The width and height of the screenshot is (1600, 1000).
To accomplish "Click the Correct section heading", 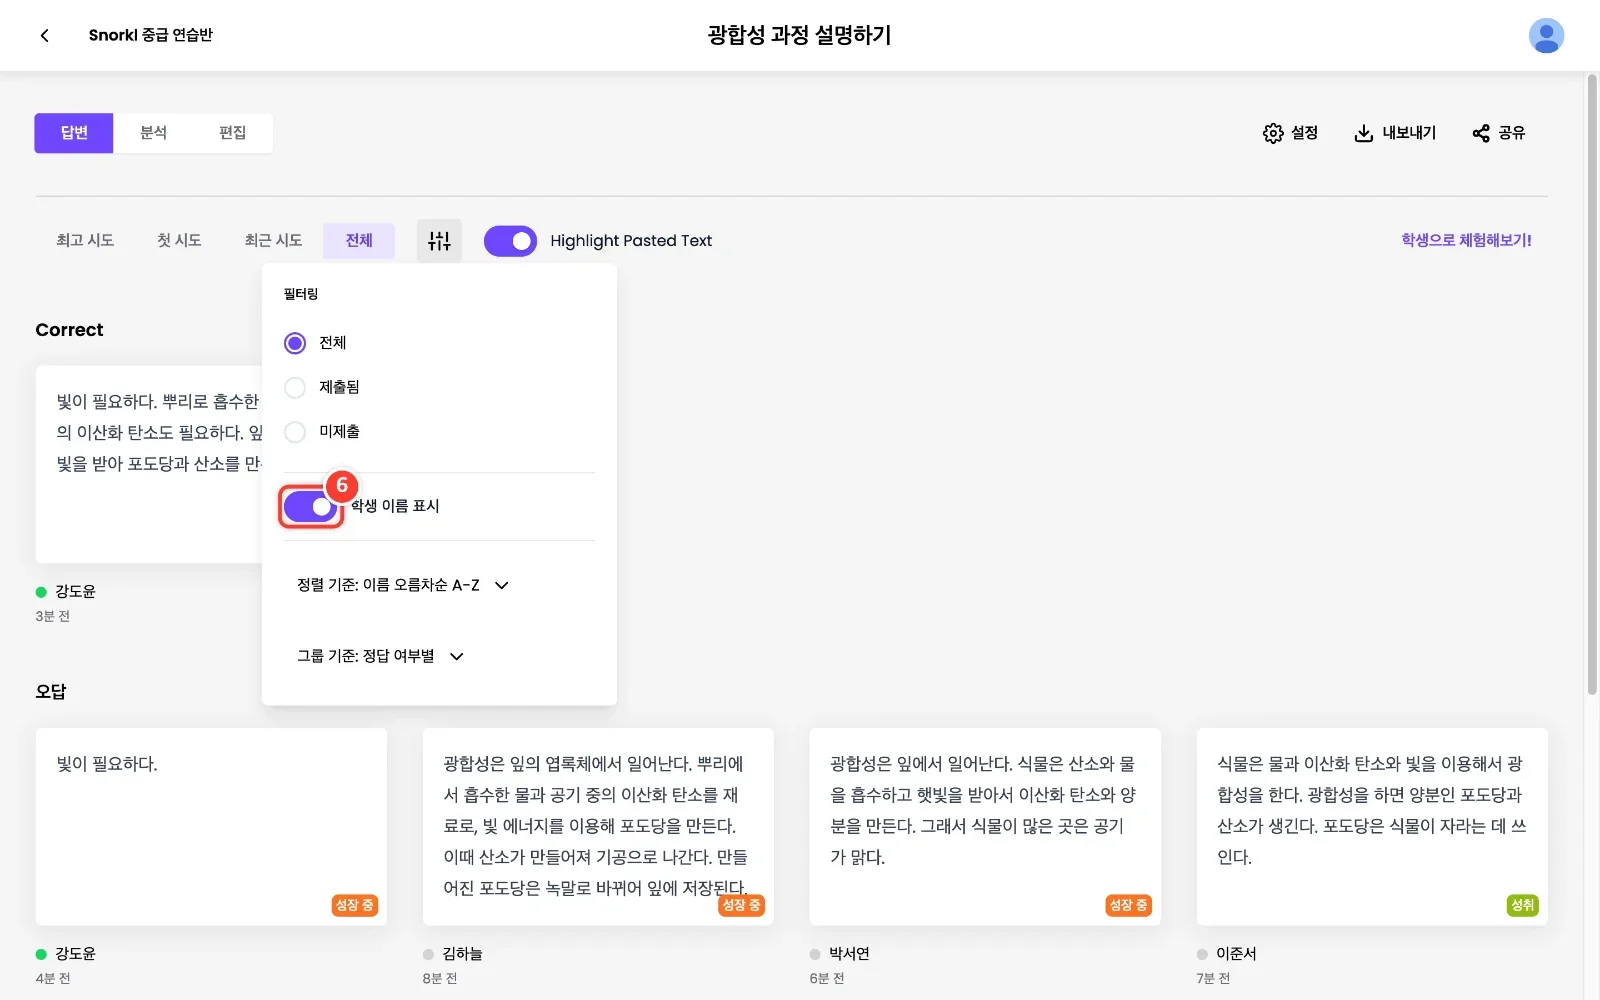I will pos(69,330).
